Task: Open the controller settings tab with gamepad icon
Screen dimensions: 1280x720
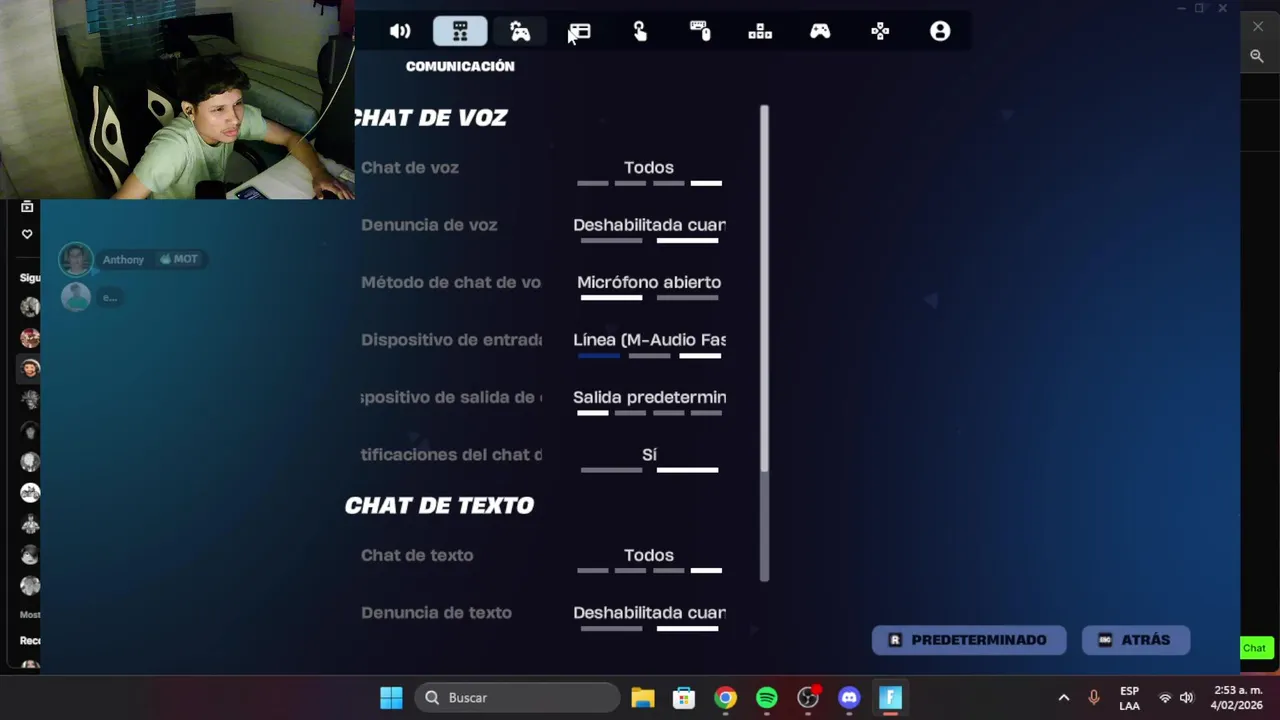Action: click(820, 31)
